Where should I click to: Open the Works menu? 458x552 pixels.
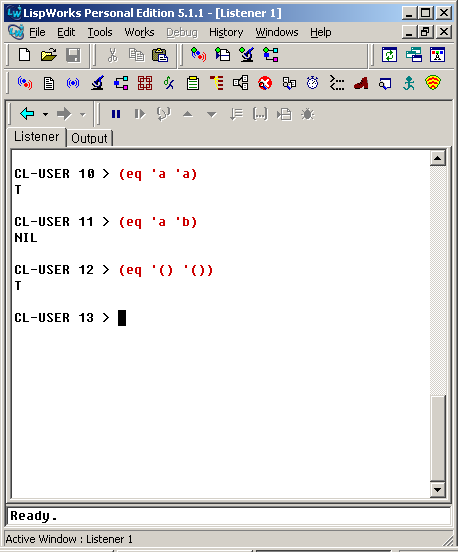(139, 32)
